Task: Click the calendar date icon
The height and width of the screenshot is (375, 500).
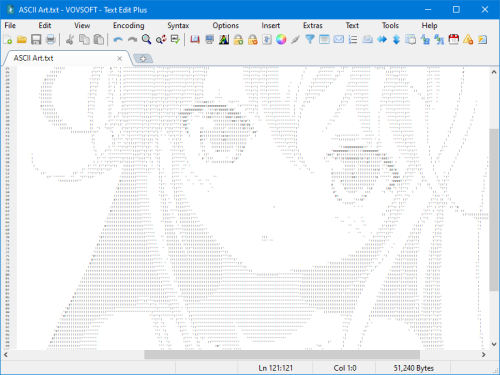Action: click(x=453, y=40)
